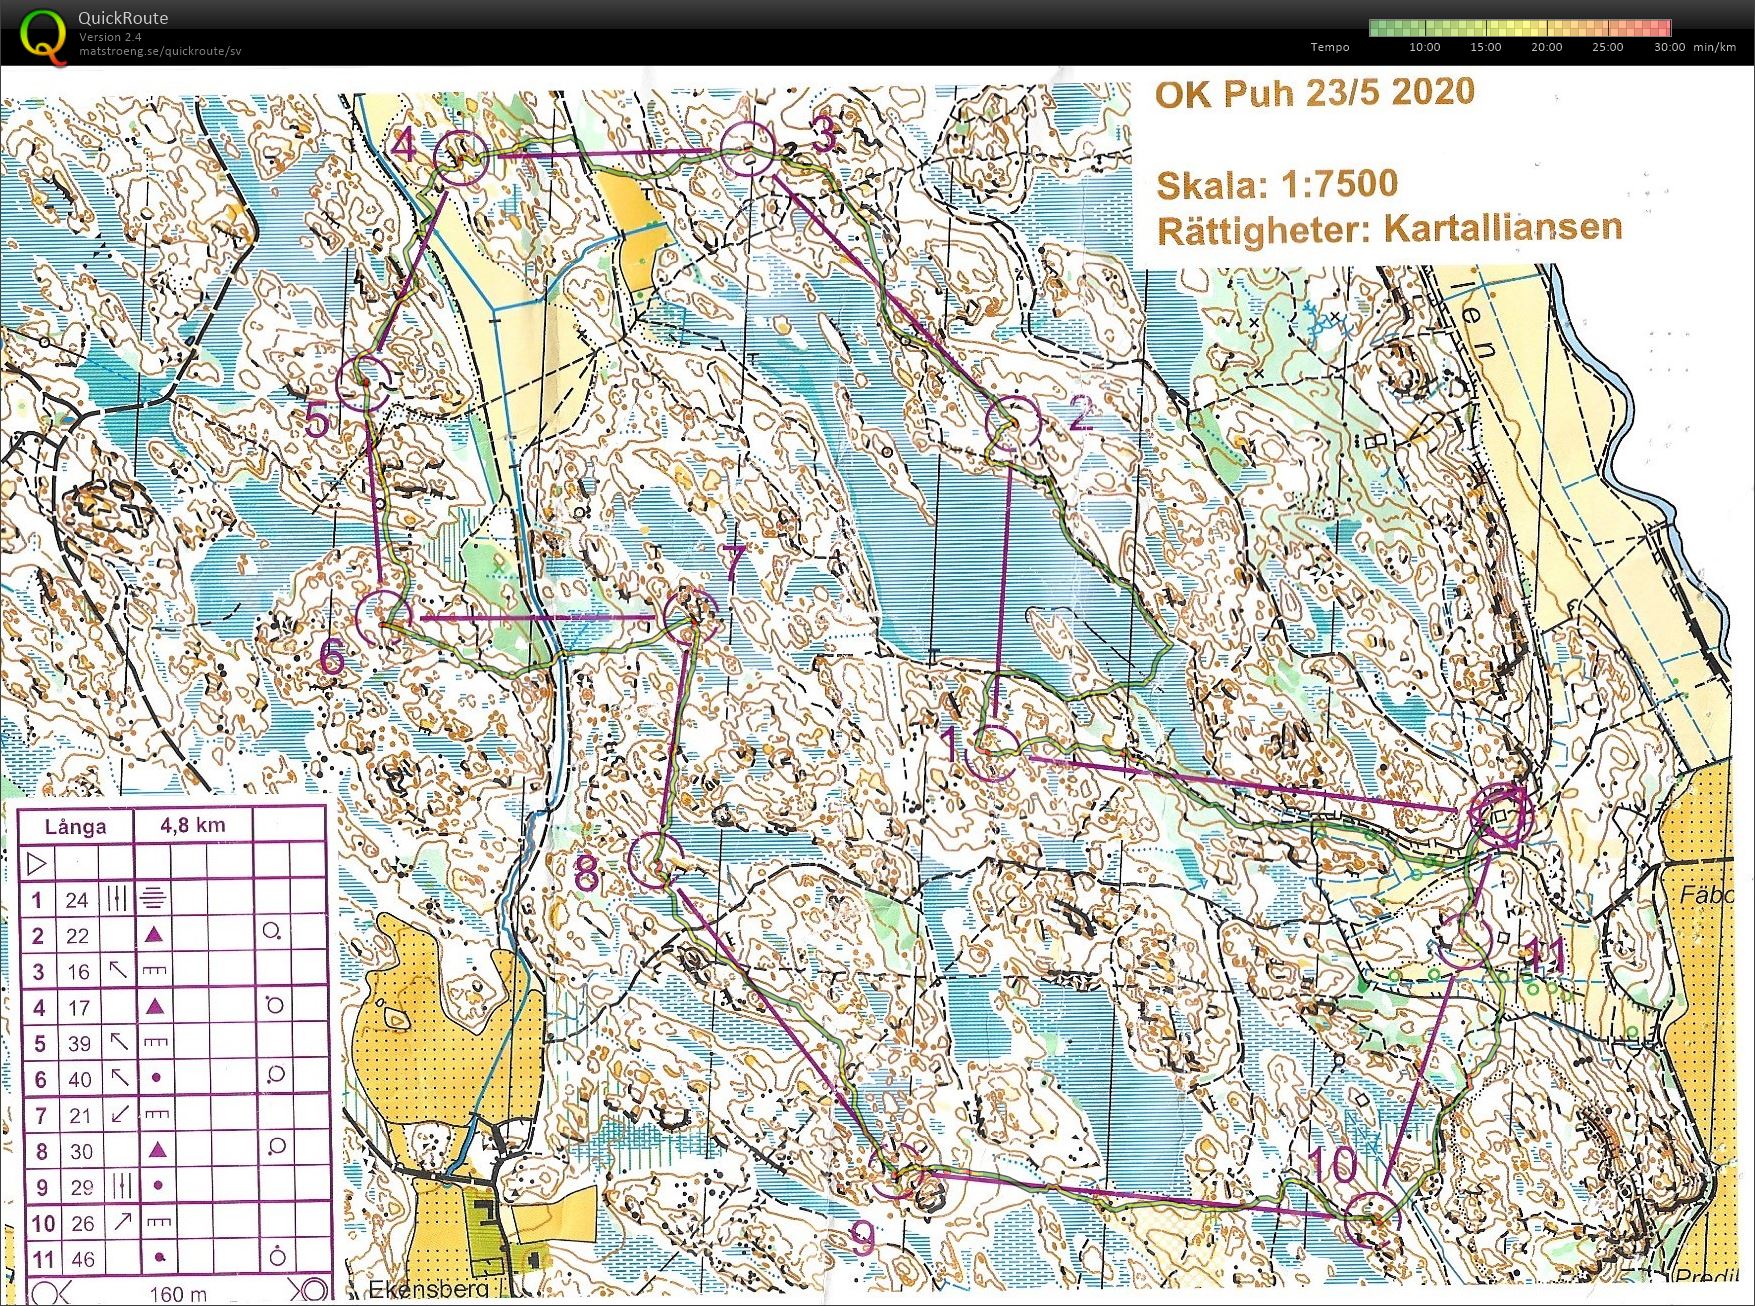
Task: Click control circle 8 on the map
Action: coord(656,861)
